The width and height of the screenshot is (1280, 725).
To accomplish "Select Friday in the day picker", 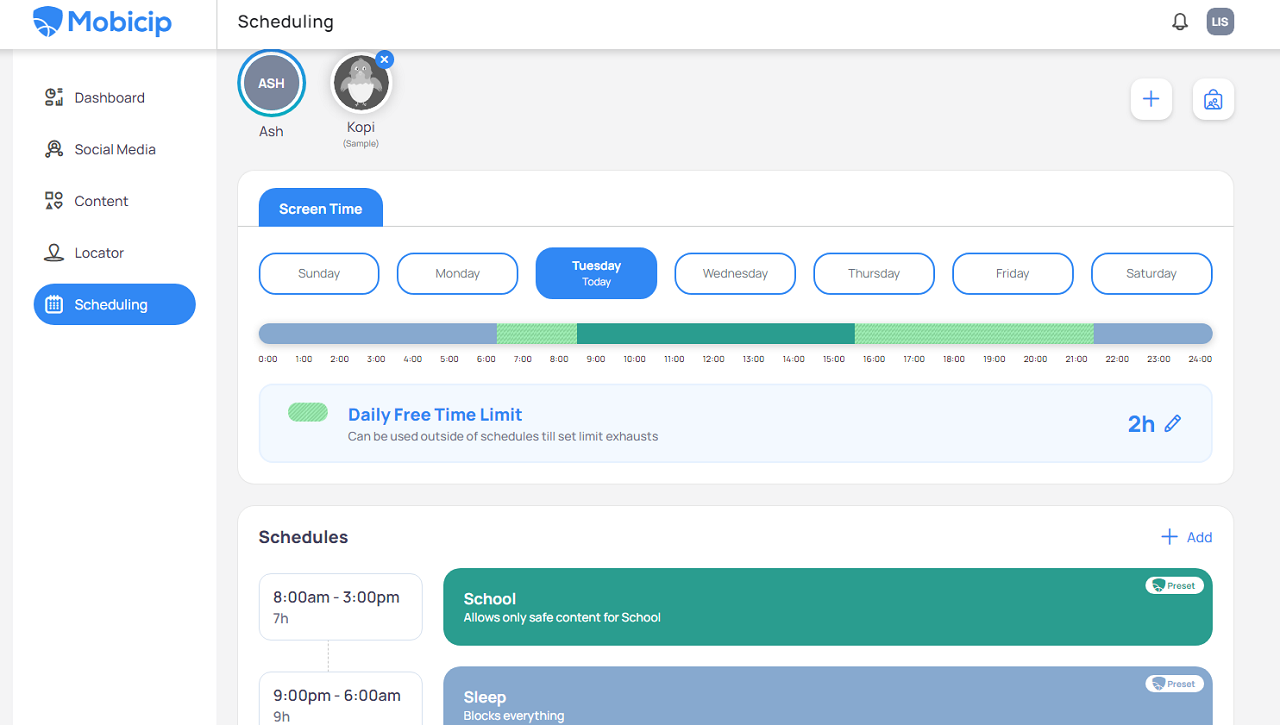I will 1013,273.
